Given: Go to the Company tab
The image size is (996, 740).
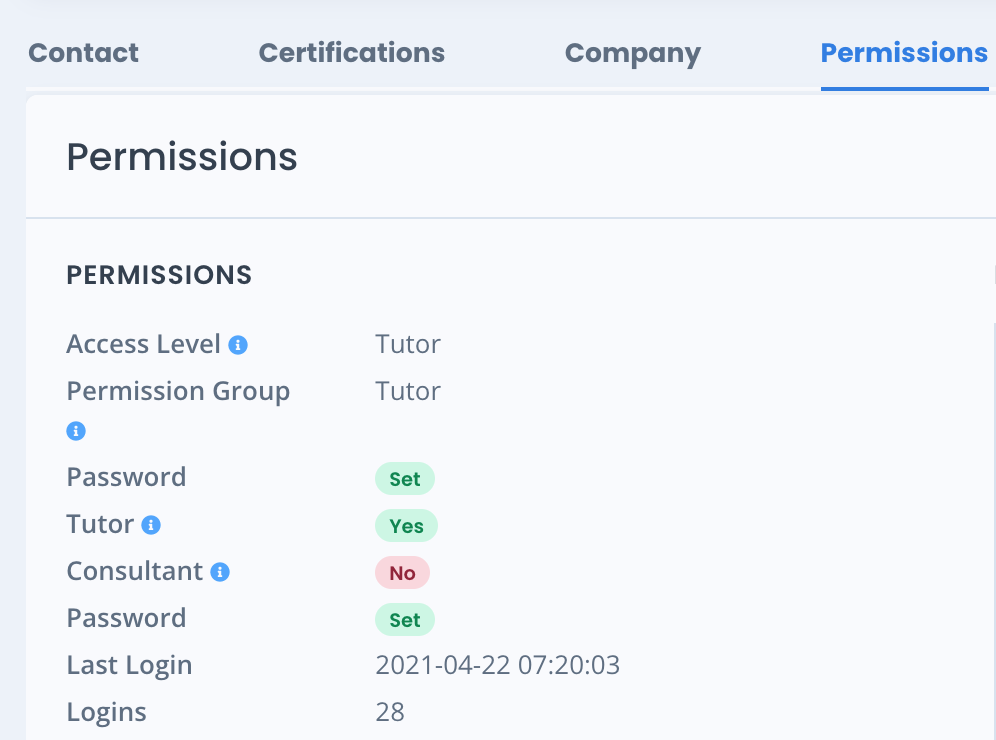Looking at the screenshot, I should pyautogui.click(x=633, y=54).
